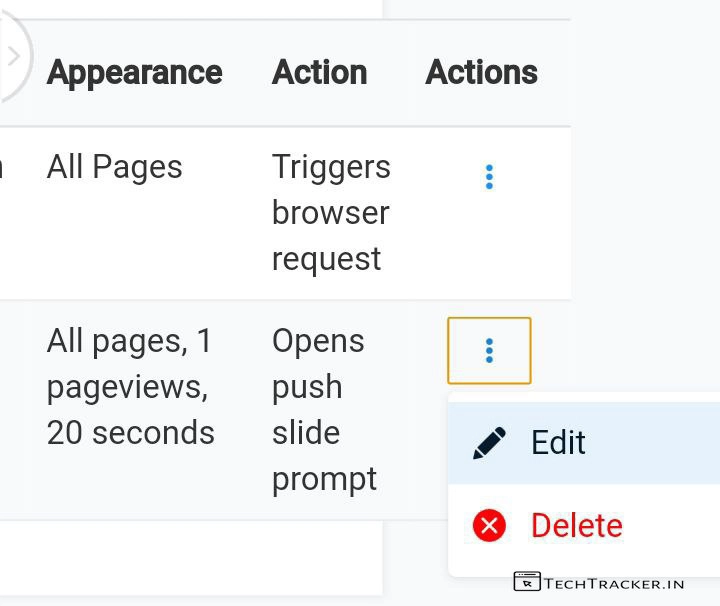Click the Appearance column header
The image size is (720, 606).
134,72
